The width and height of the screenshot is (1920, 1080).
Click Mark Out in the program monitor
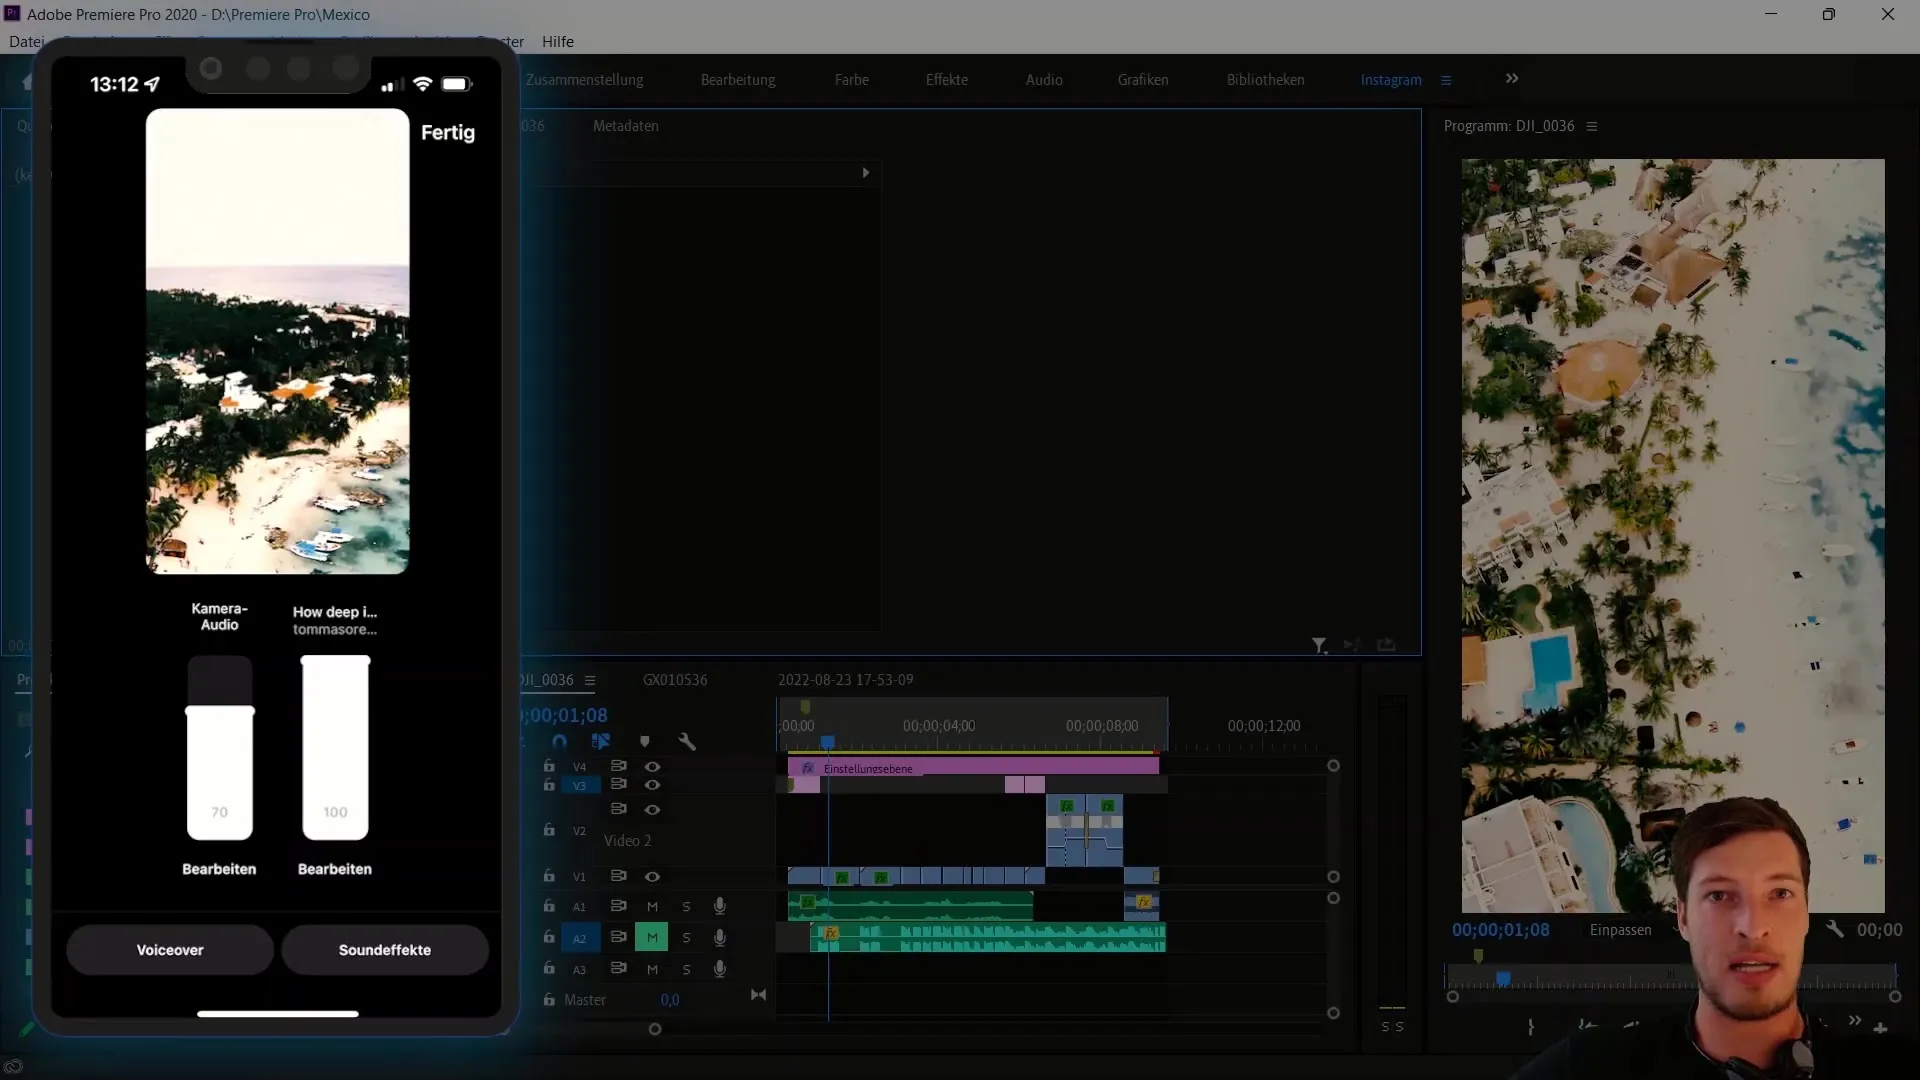(x=1531, y=1027)
